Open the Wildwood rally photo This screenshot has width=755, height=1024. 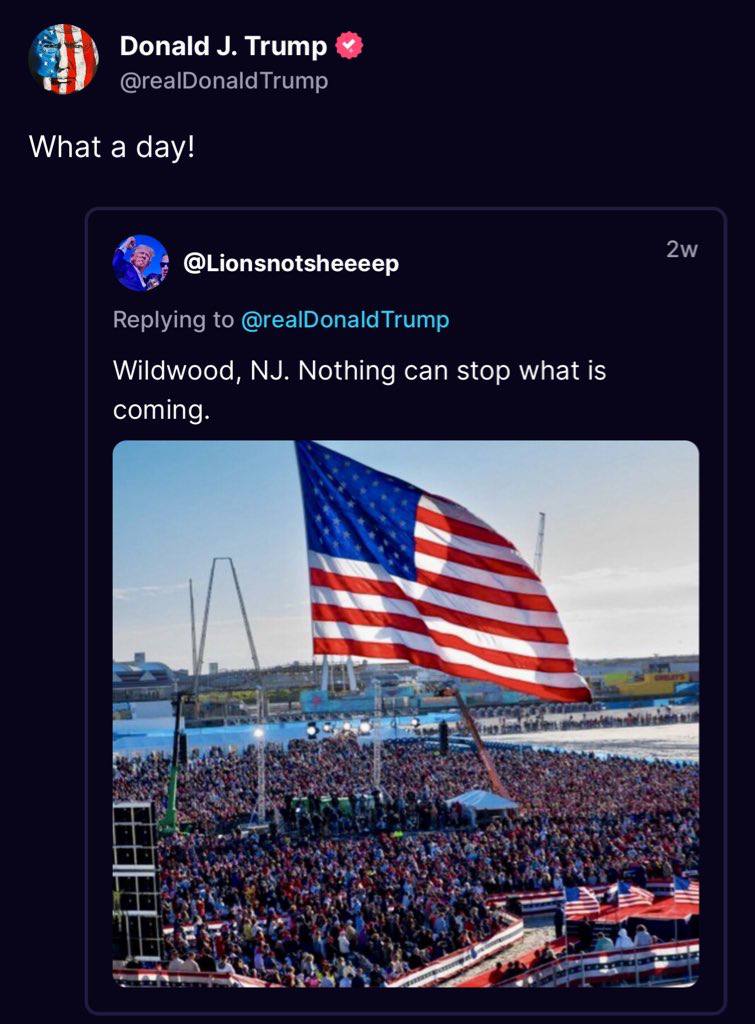[405, 713]
